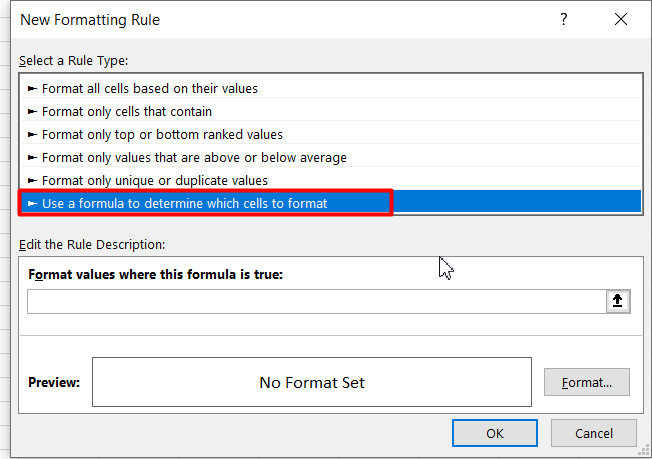Screen dimensions: 652x459
Task: Click arrow bullet beside 'Format all cells based on their values'
Action: click(x=32, y=89)
